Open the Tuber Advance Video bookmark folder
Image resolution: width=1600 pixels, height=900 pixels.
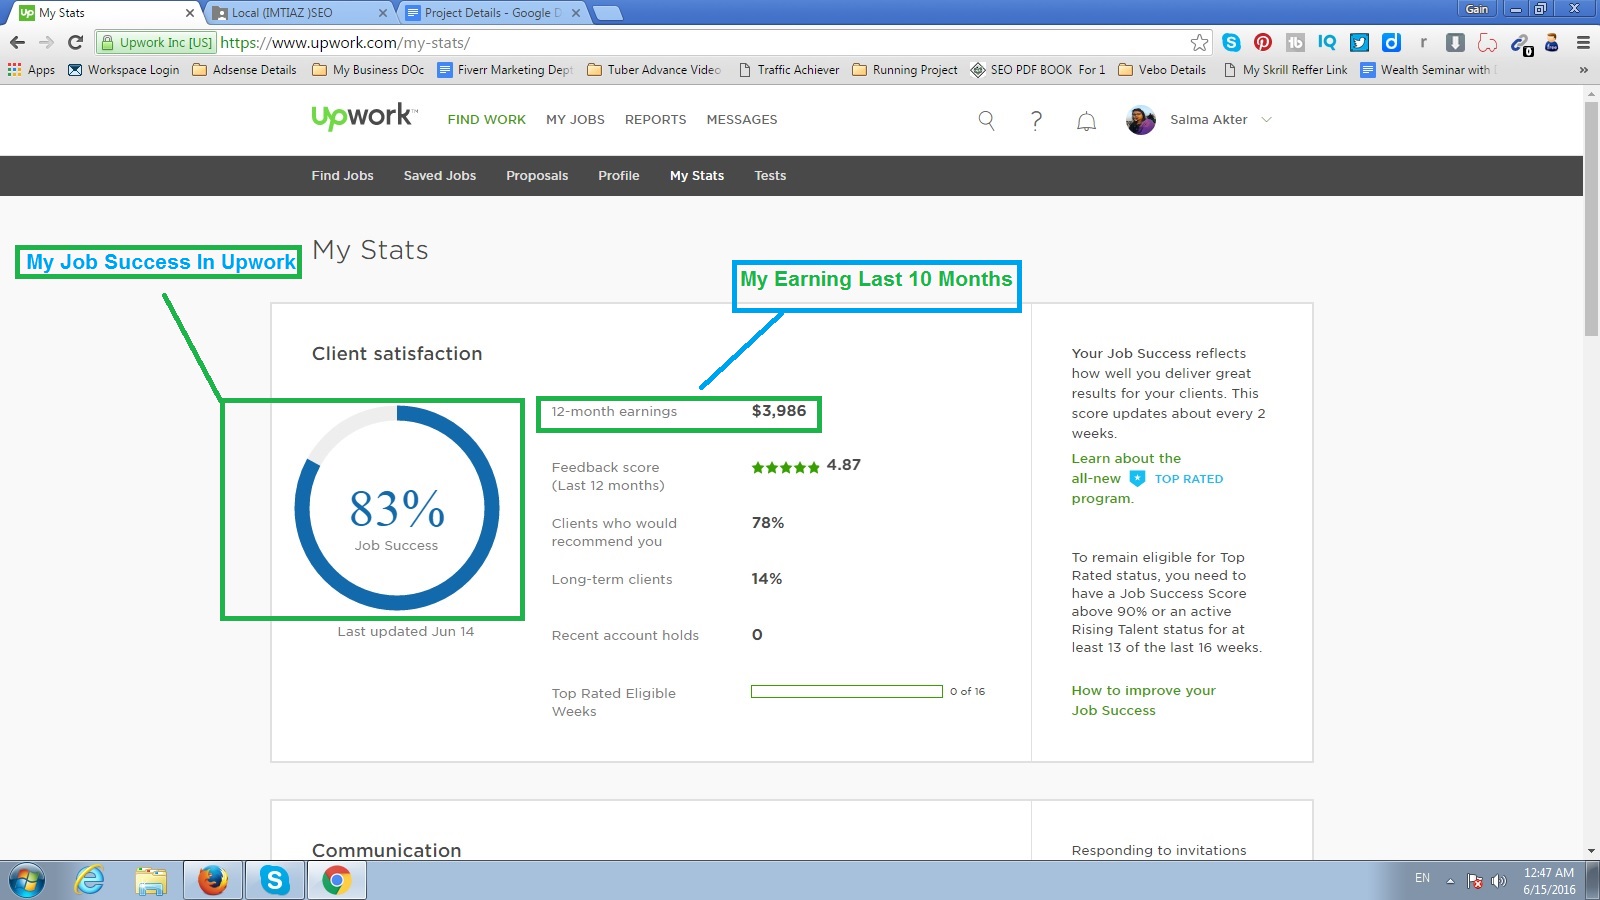click(654, 70)
